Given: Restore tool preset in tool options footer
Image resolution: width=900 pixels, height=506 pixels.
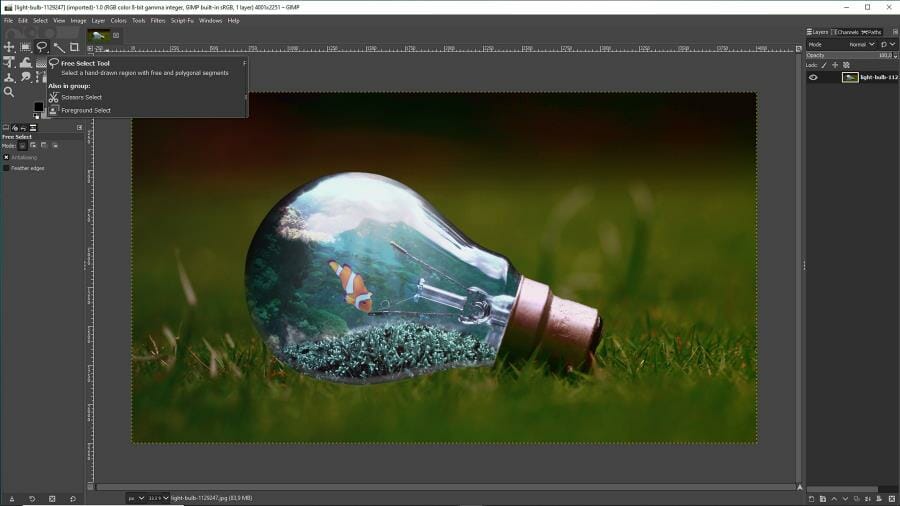Looking at the screenshot, I should 32,499.
